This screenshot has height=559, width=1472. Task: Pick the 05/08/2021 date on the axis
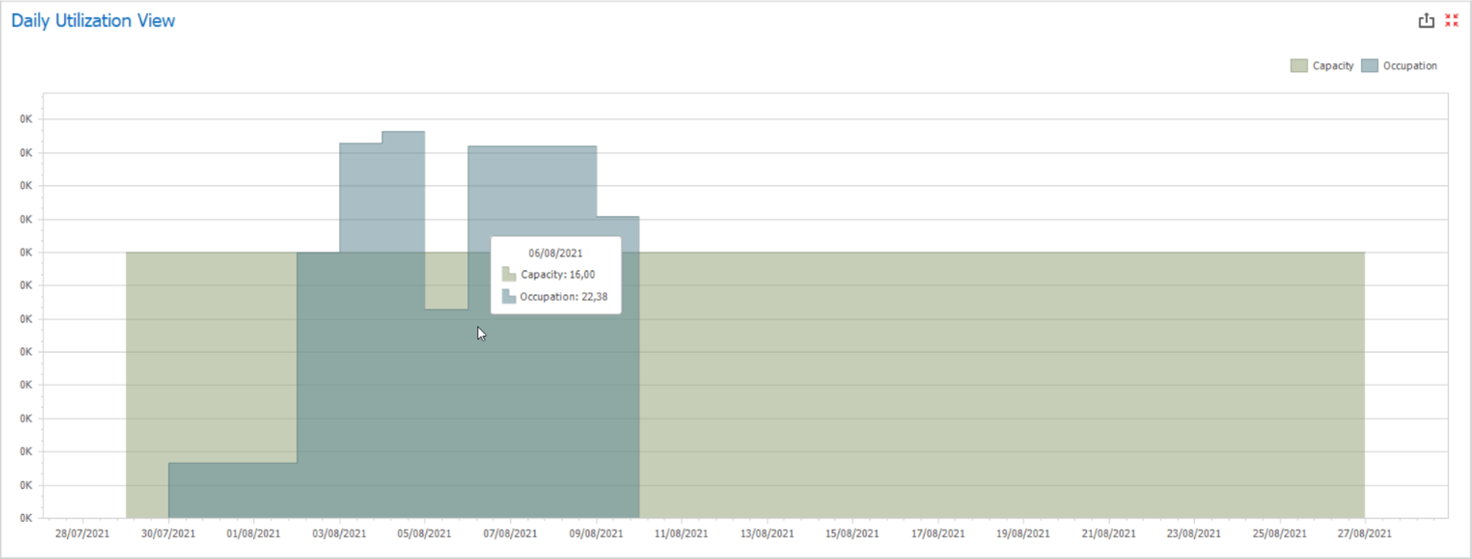point(425,534)
